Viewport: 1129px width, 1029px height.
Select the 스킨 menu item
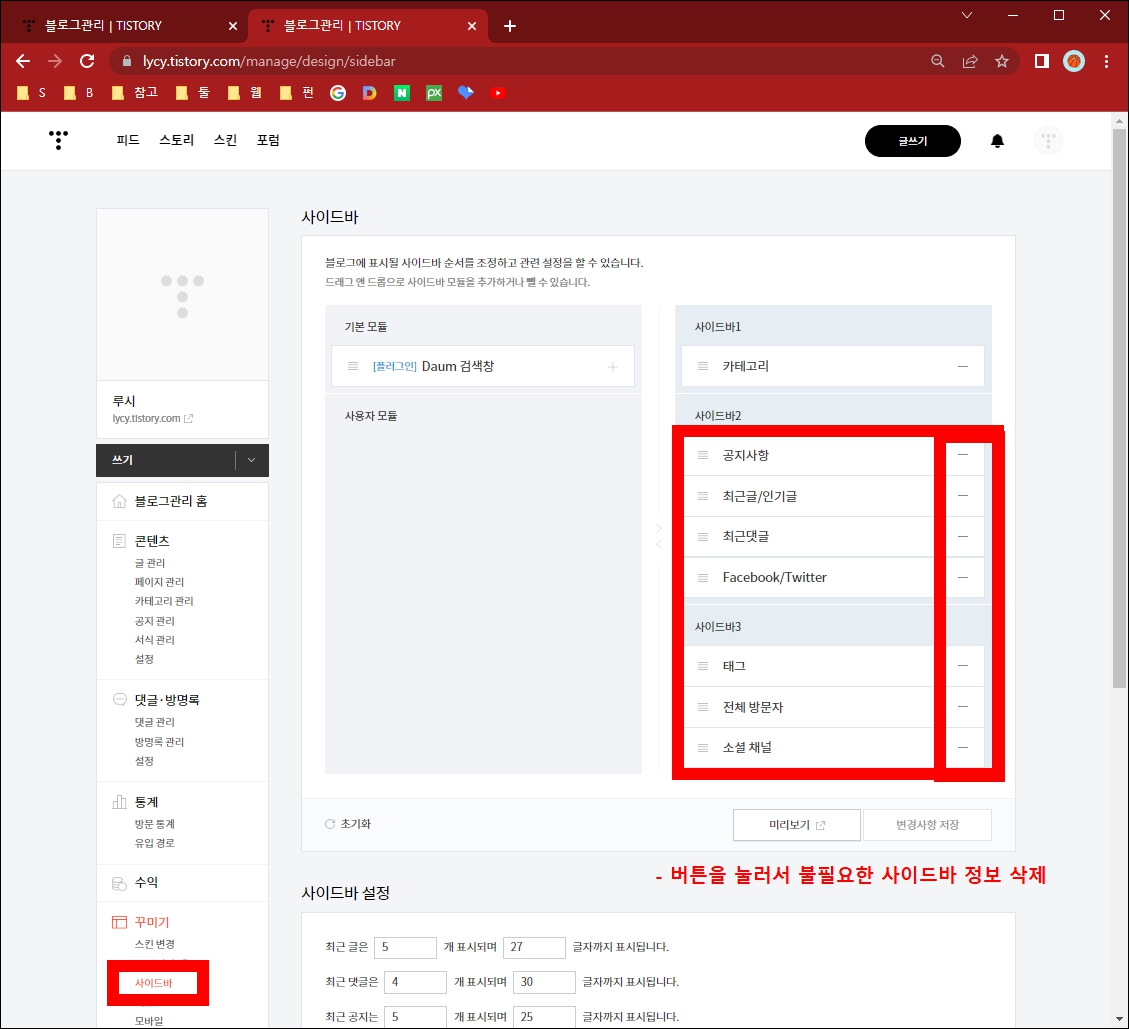[225, 140]
